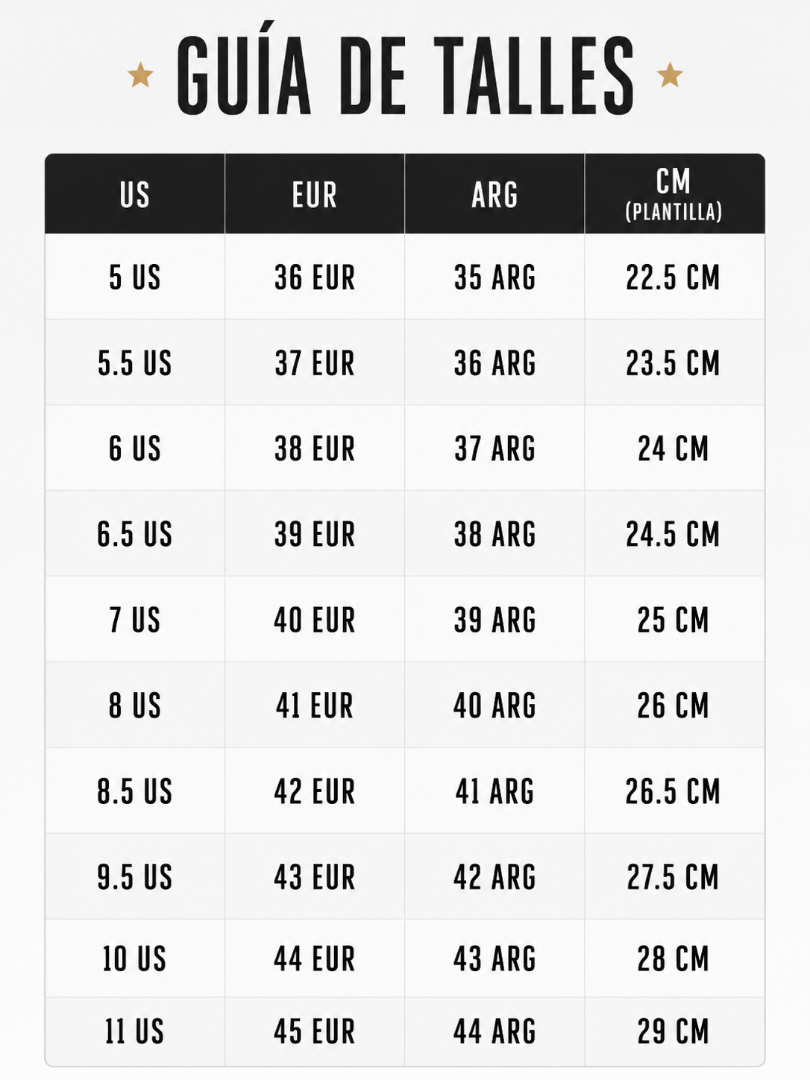Click the 41 EUR cell
Screen dimensions: 810x1080
click(315, 705)
